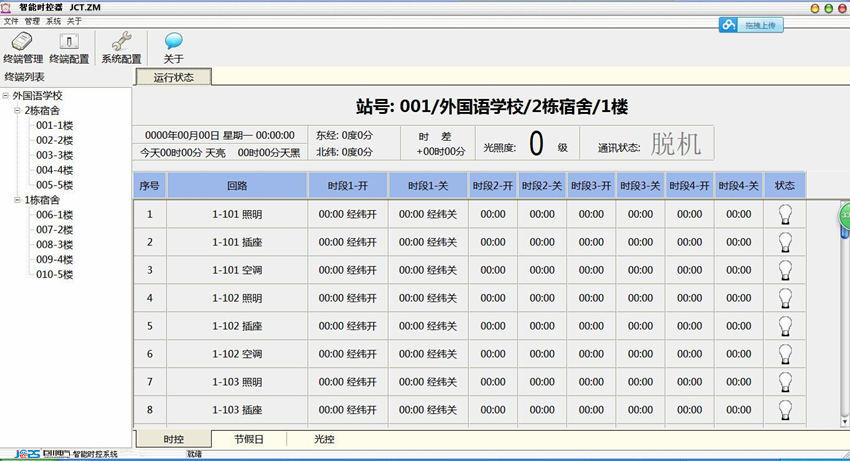Switch to the 光控 tab
The width and height of the screenshot is (850, 461).
(x=324, y=439)
